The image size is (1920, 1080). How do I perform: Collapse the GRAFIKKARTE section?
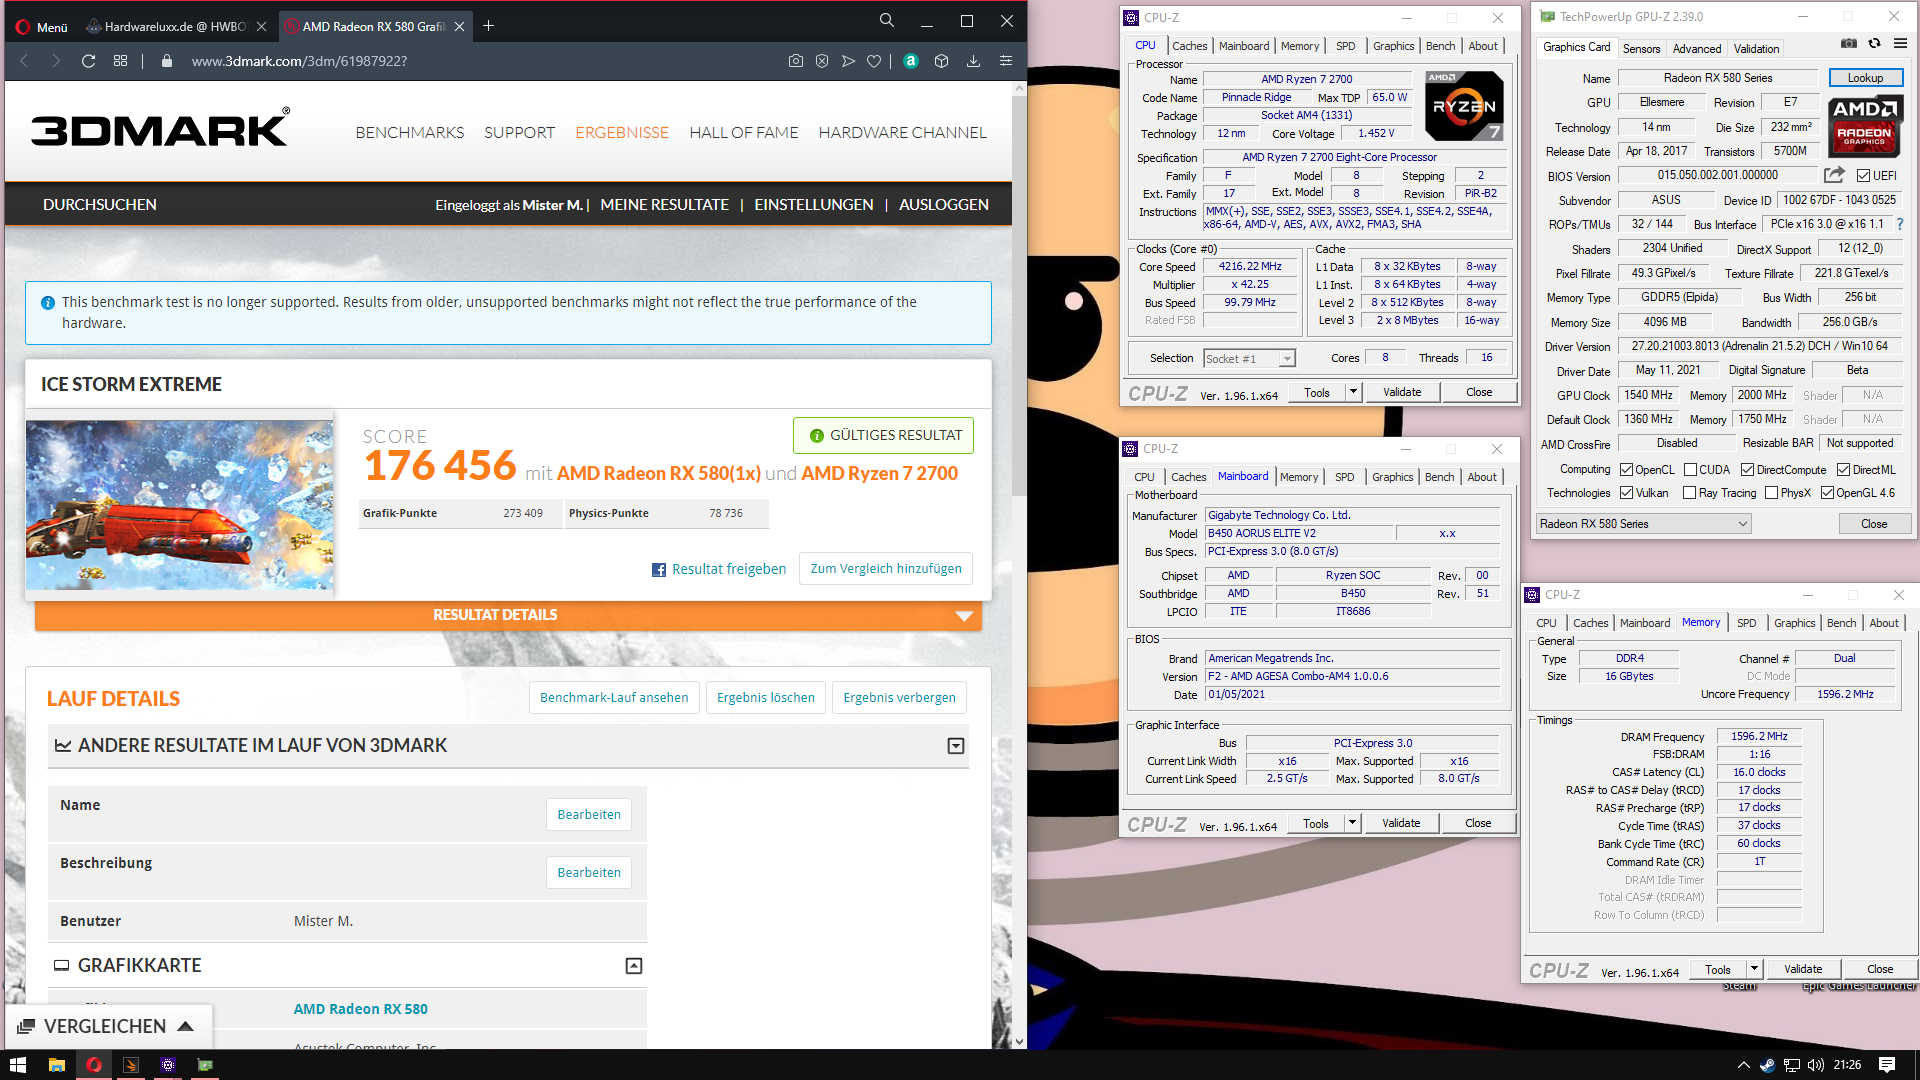[634, 966]
